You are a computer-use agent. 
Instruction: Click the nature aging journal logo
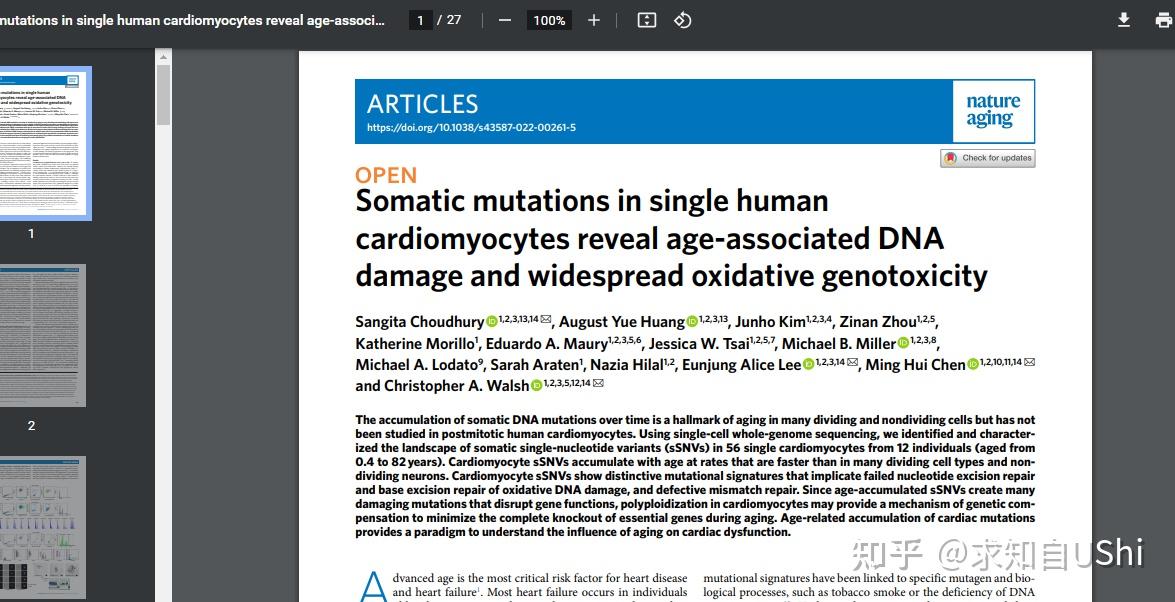point(994,110)
